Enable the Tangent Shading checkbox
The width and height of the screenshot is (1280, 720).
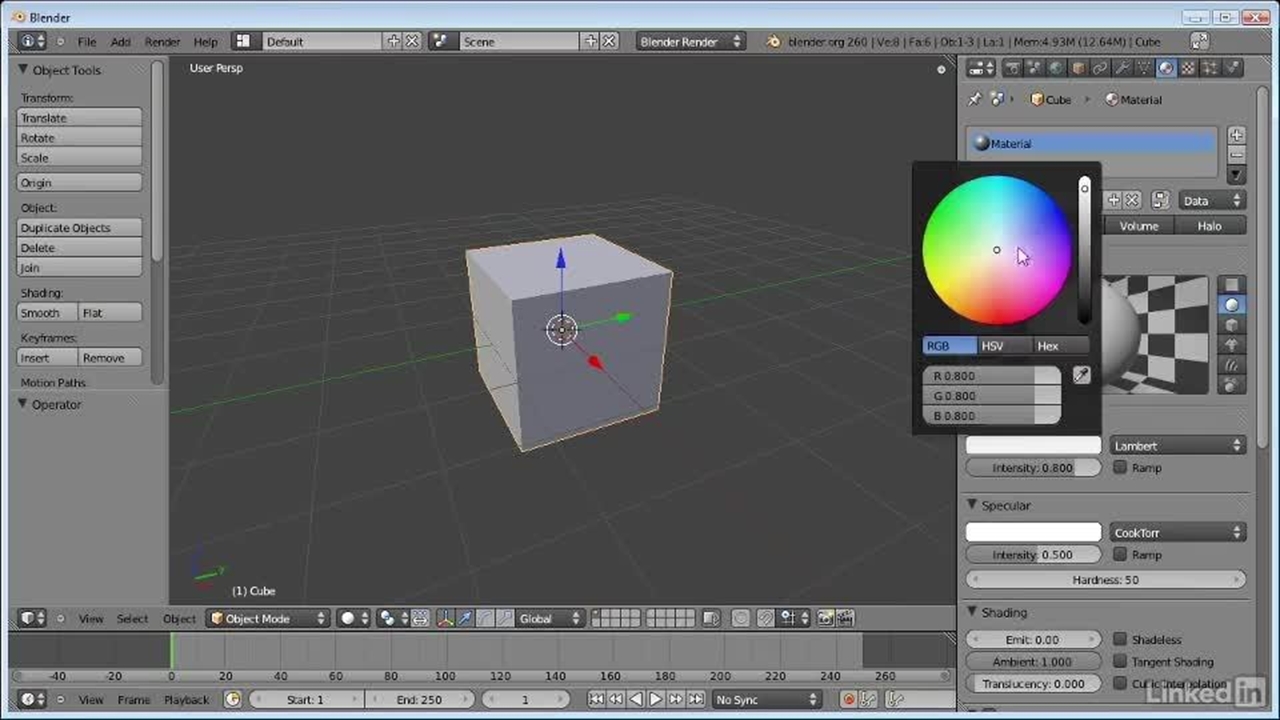click(x=1120, y=662)
